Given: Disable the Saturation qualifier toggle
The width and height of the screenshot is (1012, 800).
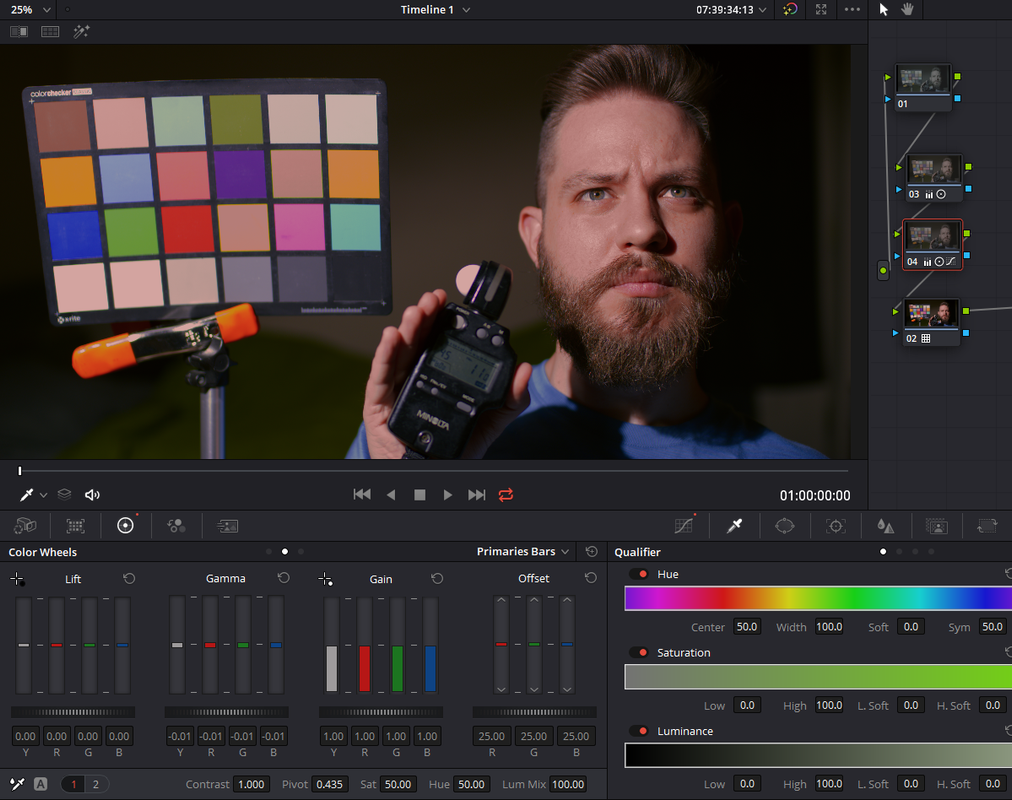Looking at the screenshot, I should point(640,652).
